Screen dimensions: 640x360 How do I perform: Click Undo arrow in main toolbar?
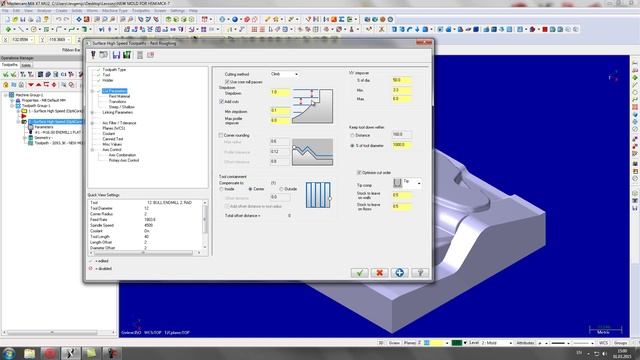tap(58, 19)
